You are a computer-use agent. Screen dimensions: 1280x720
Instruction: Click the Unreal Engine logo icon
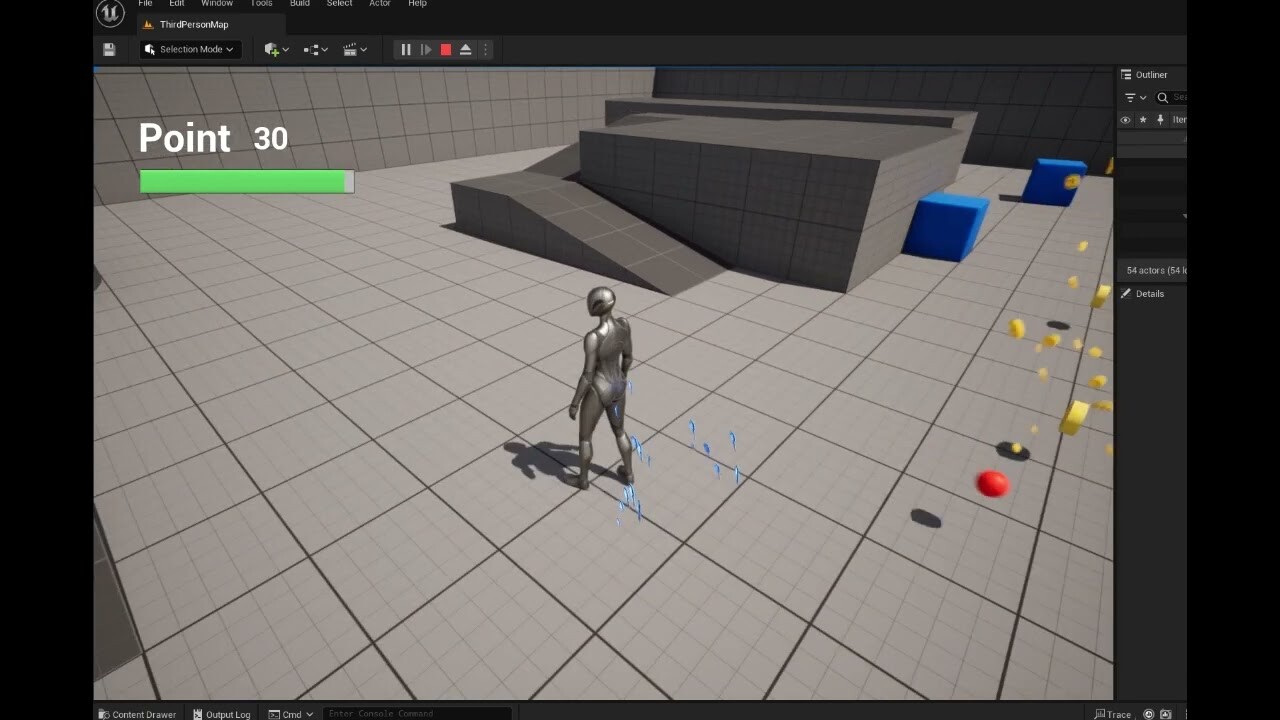click(110, 13)
